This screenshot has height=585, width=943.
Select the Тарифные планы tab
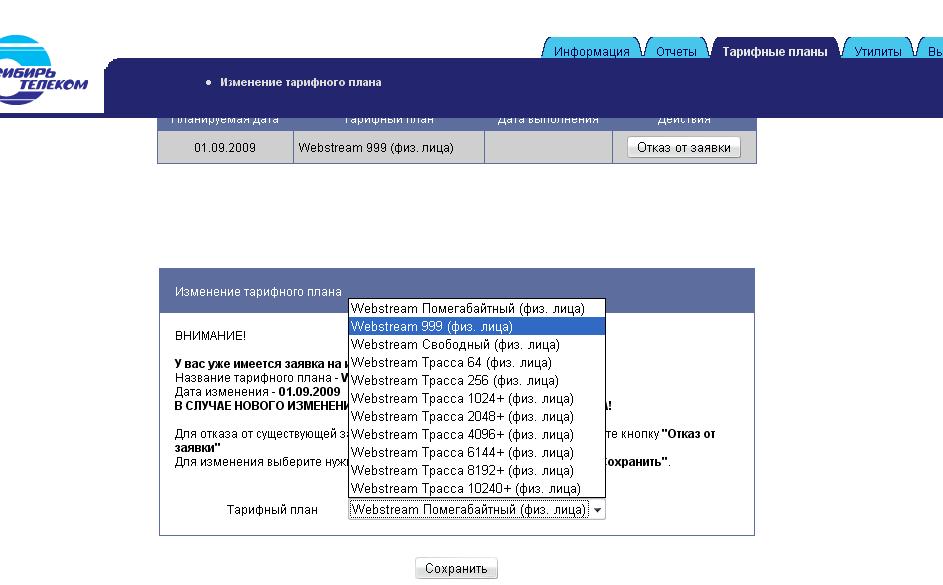click(x=774, y=52)
